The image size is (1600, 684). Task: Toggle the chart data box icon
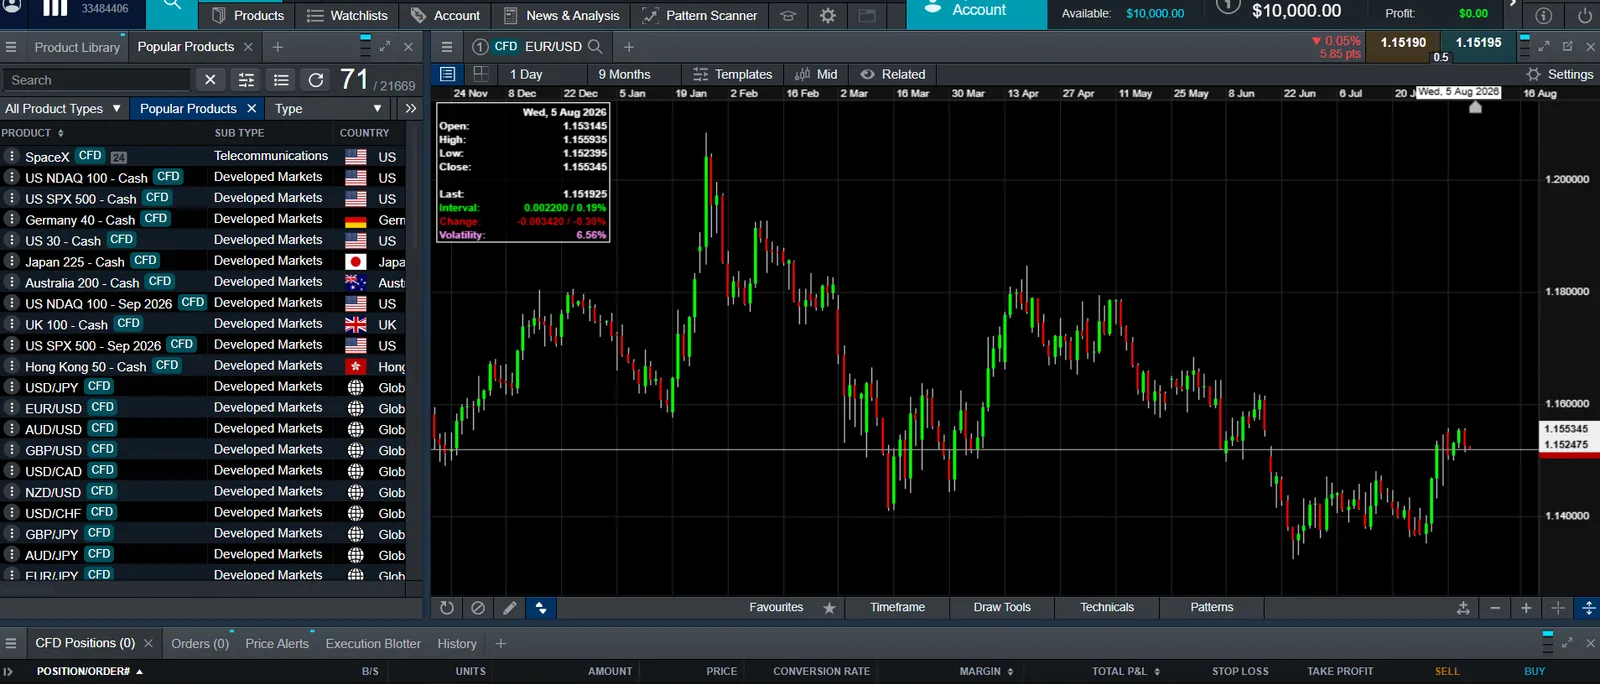coord(447,74)
